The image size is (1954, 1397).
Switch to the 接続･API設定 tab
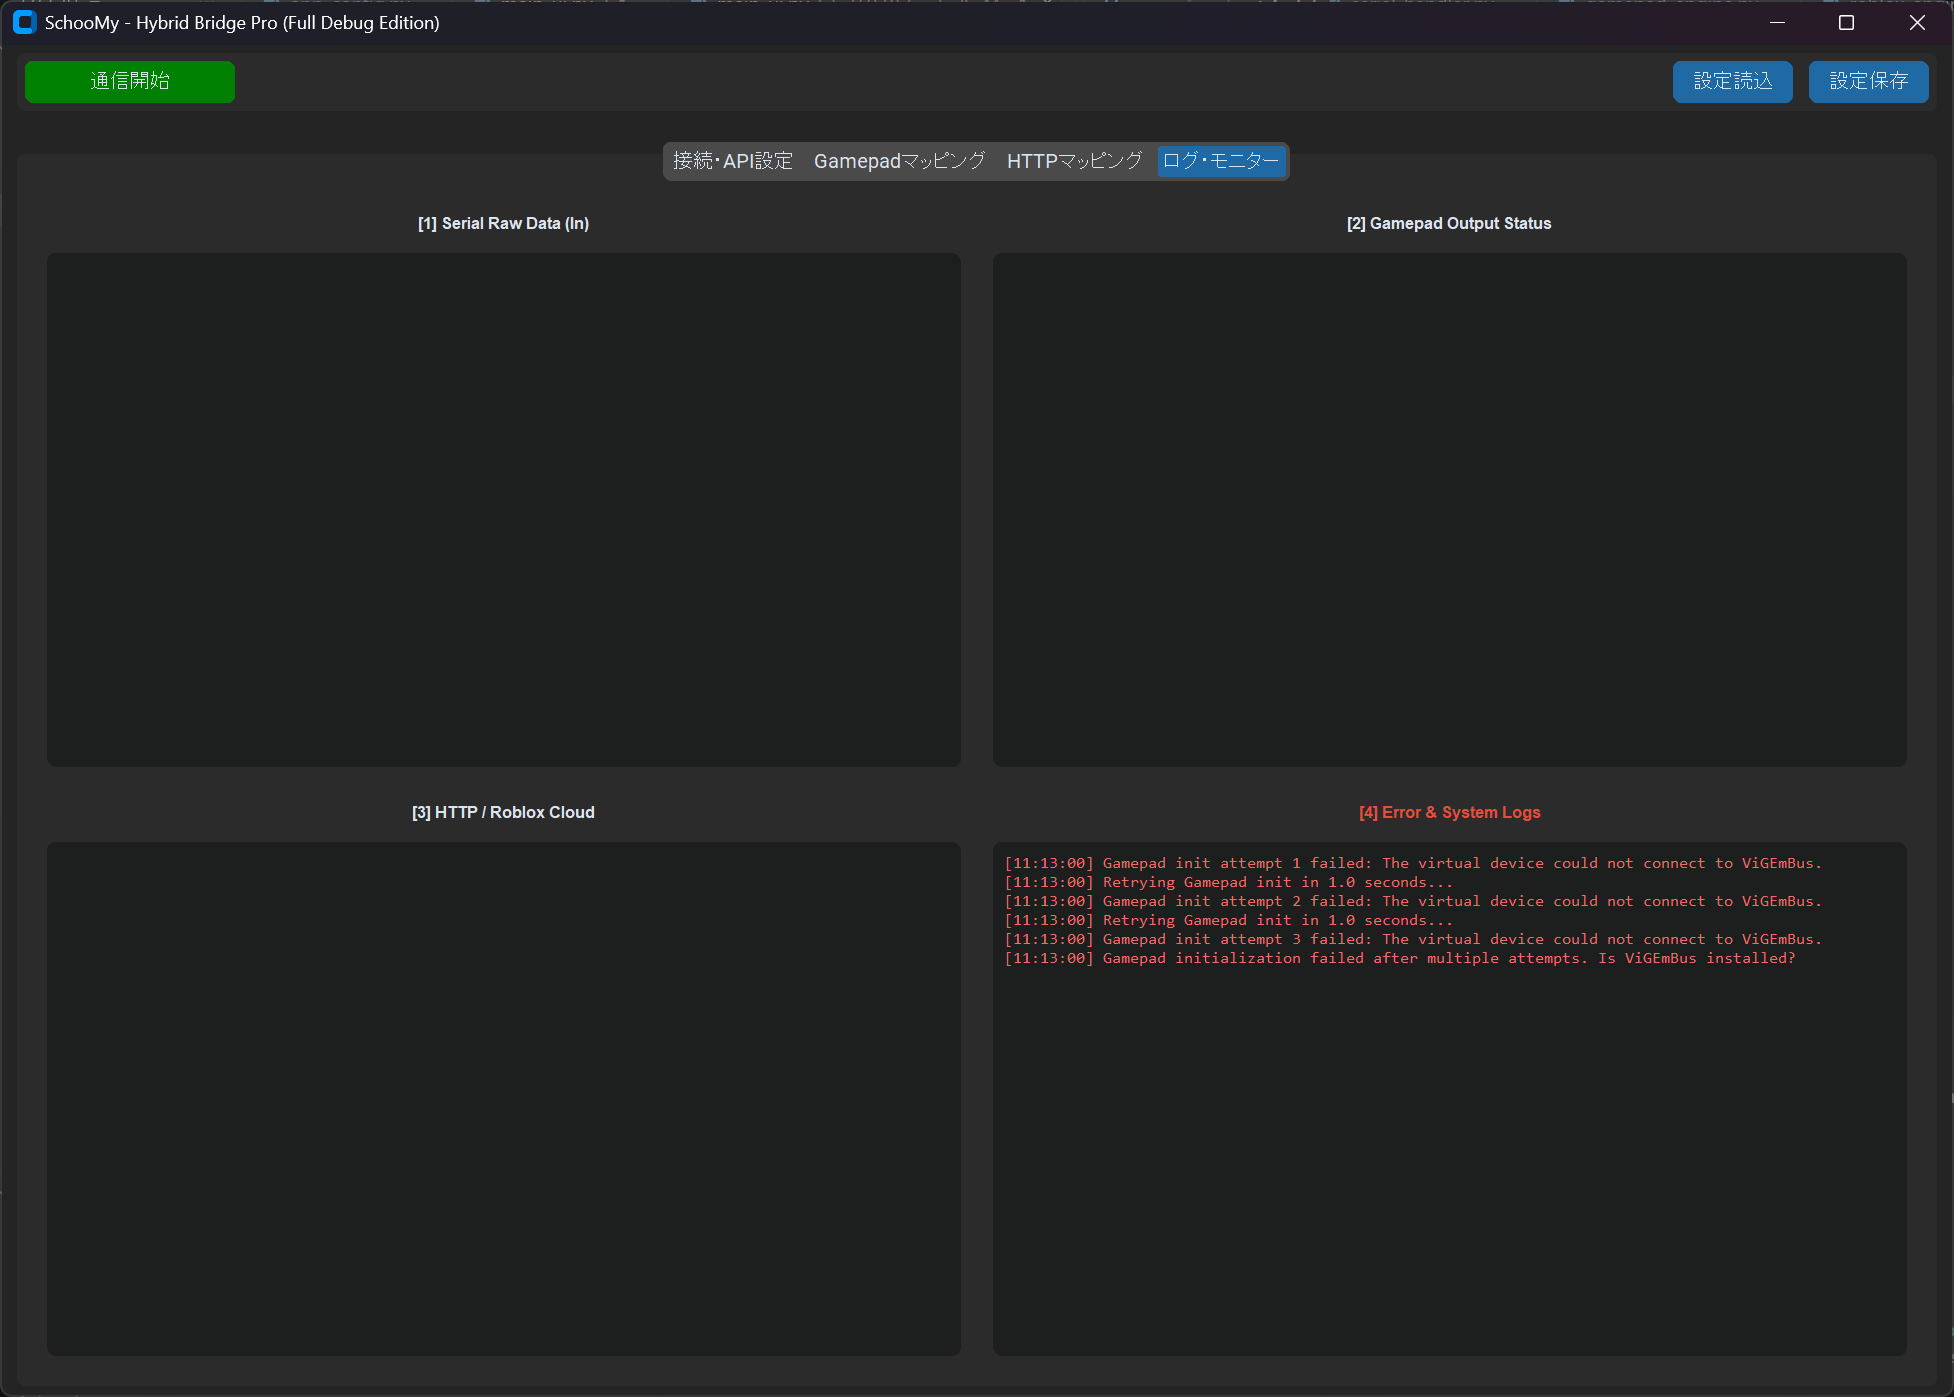733,161
